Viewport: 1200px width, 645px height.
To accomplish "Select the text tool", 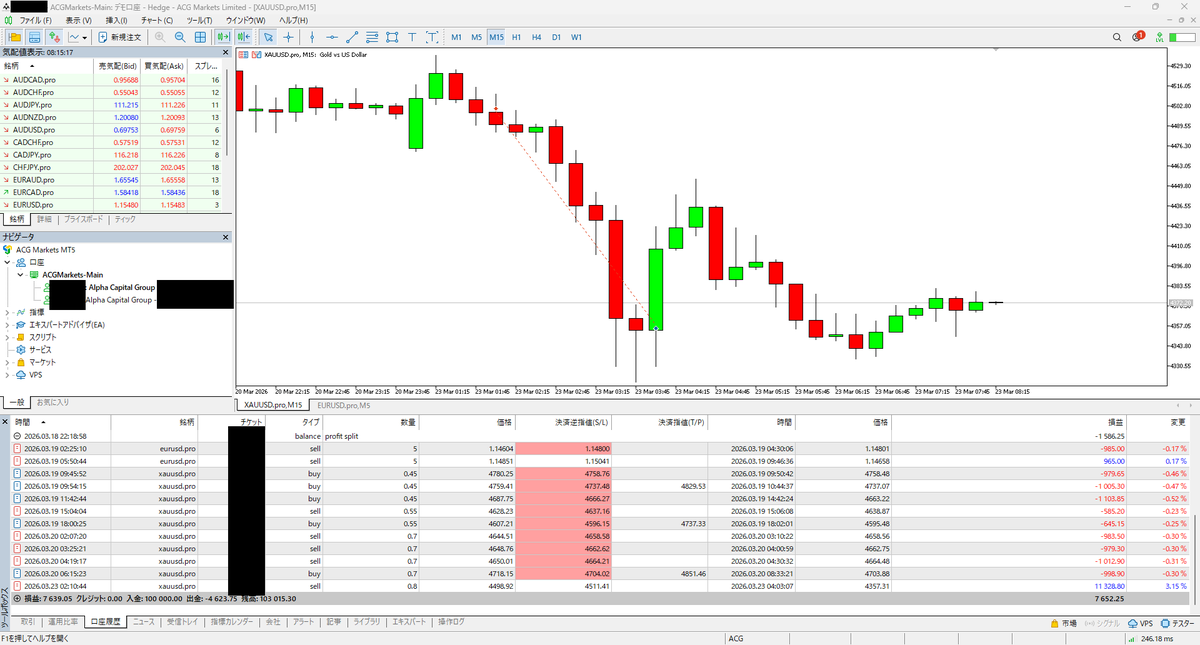I will [x=412, y=38].
